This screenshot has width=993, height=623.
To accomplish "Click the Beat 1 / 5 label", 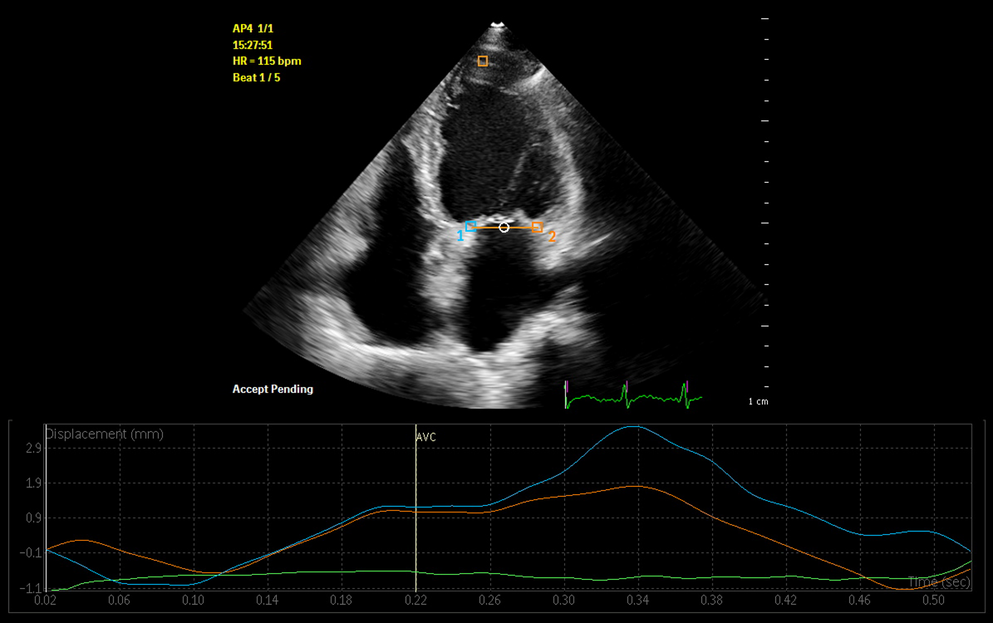I will click(x=256, y=77).
